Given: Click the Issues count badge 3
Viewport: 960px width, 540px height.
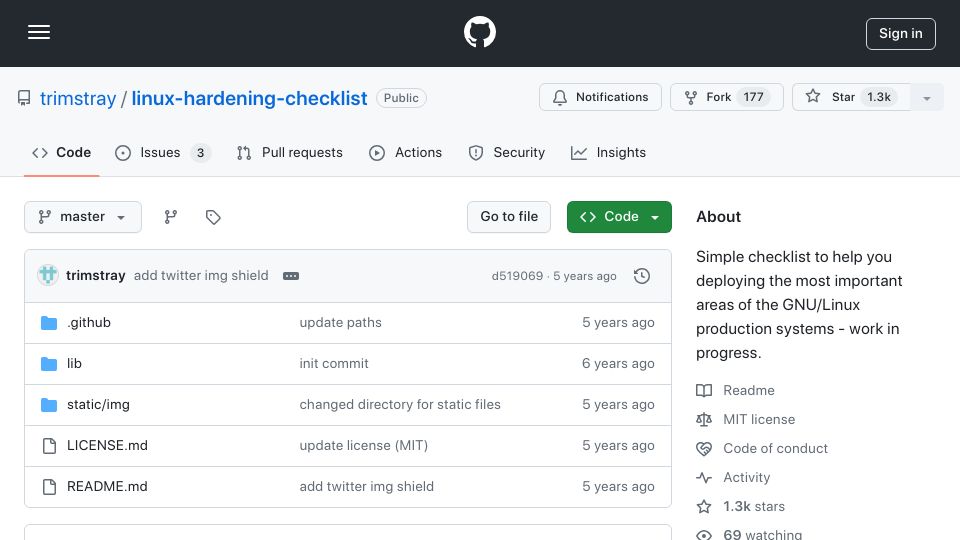Looking at the screenshot, I should click(x=200, y=153).
